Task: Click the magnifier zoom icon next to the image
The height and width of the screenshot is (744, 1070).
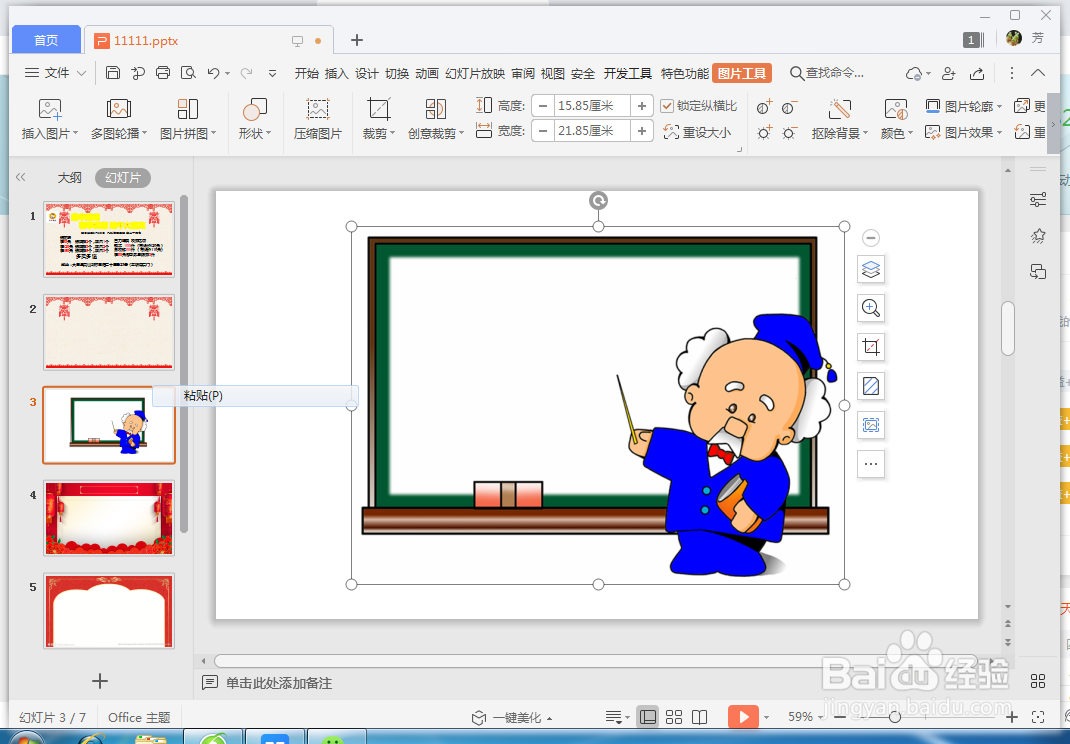Action: coord(870,308)
